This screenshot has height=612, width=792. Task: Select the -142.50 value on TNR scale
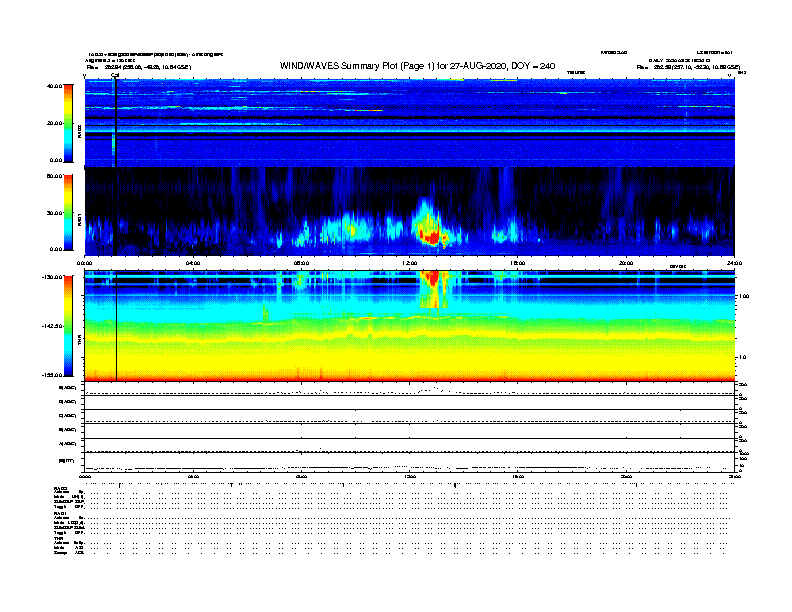pos(53,326)
